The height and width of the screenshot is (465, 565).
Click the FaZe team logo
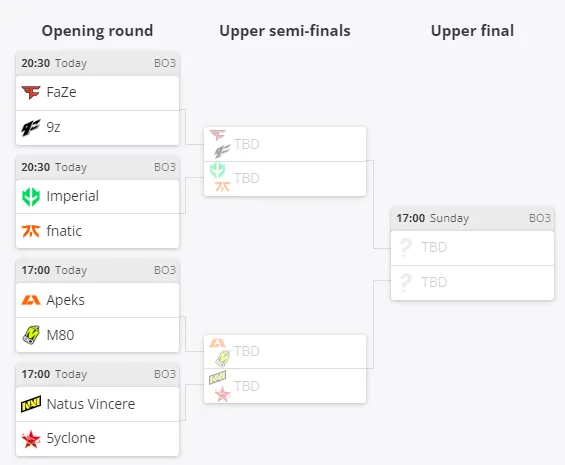(31, 92)
